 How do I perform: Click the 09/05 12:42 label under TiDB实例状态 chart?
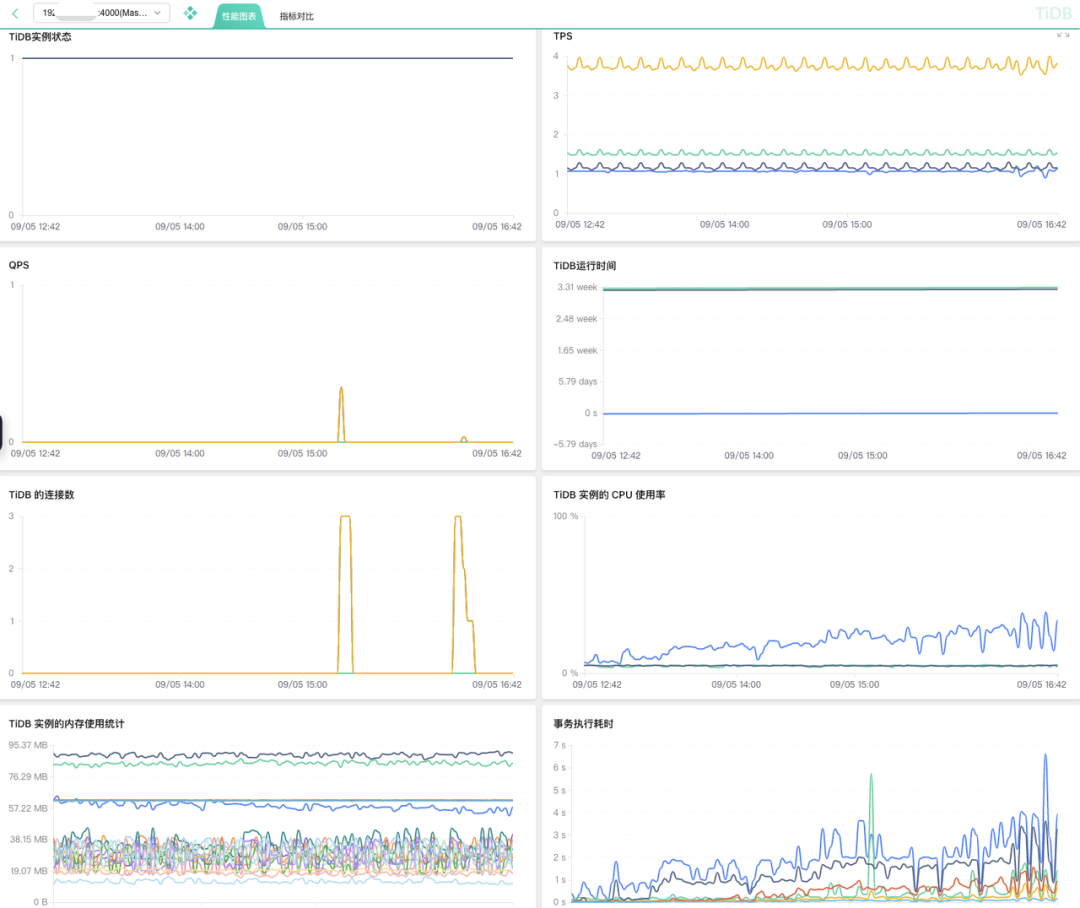(35, 227)
